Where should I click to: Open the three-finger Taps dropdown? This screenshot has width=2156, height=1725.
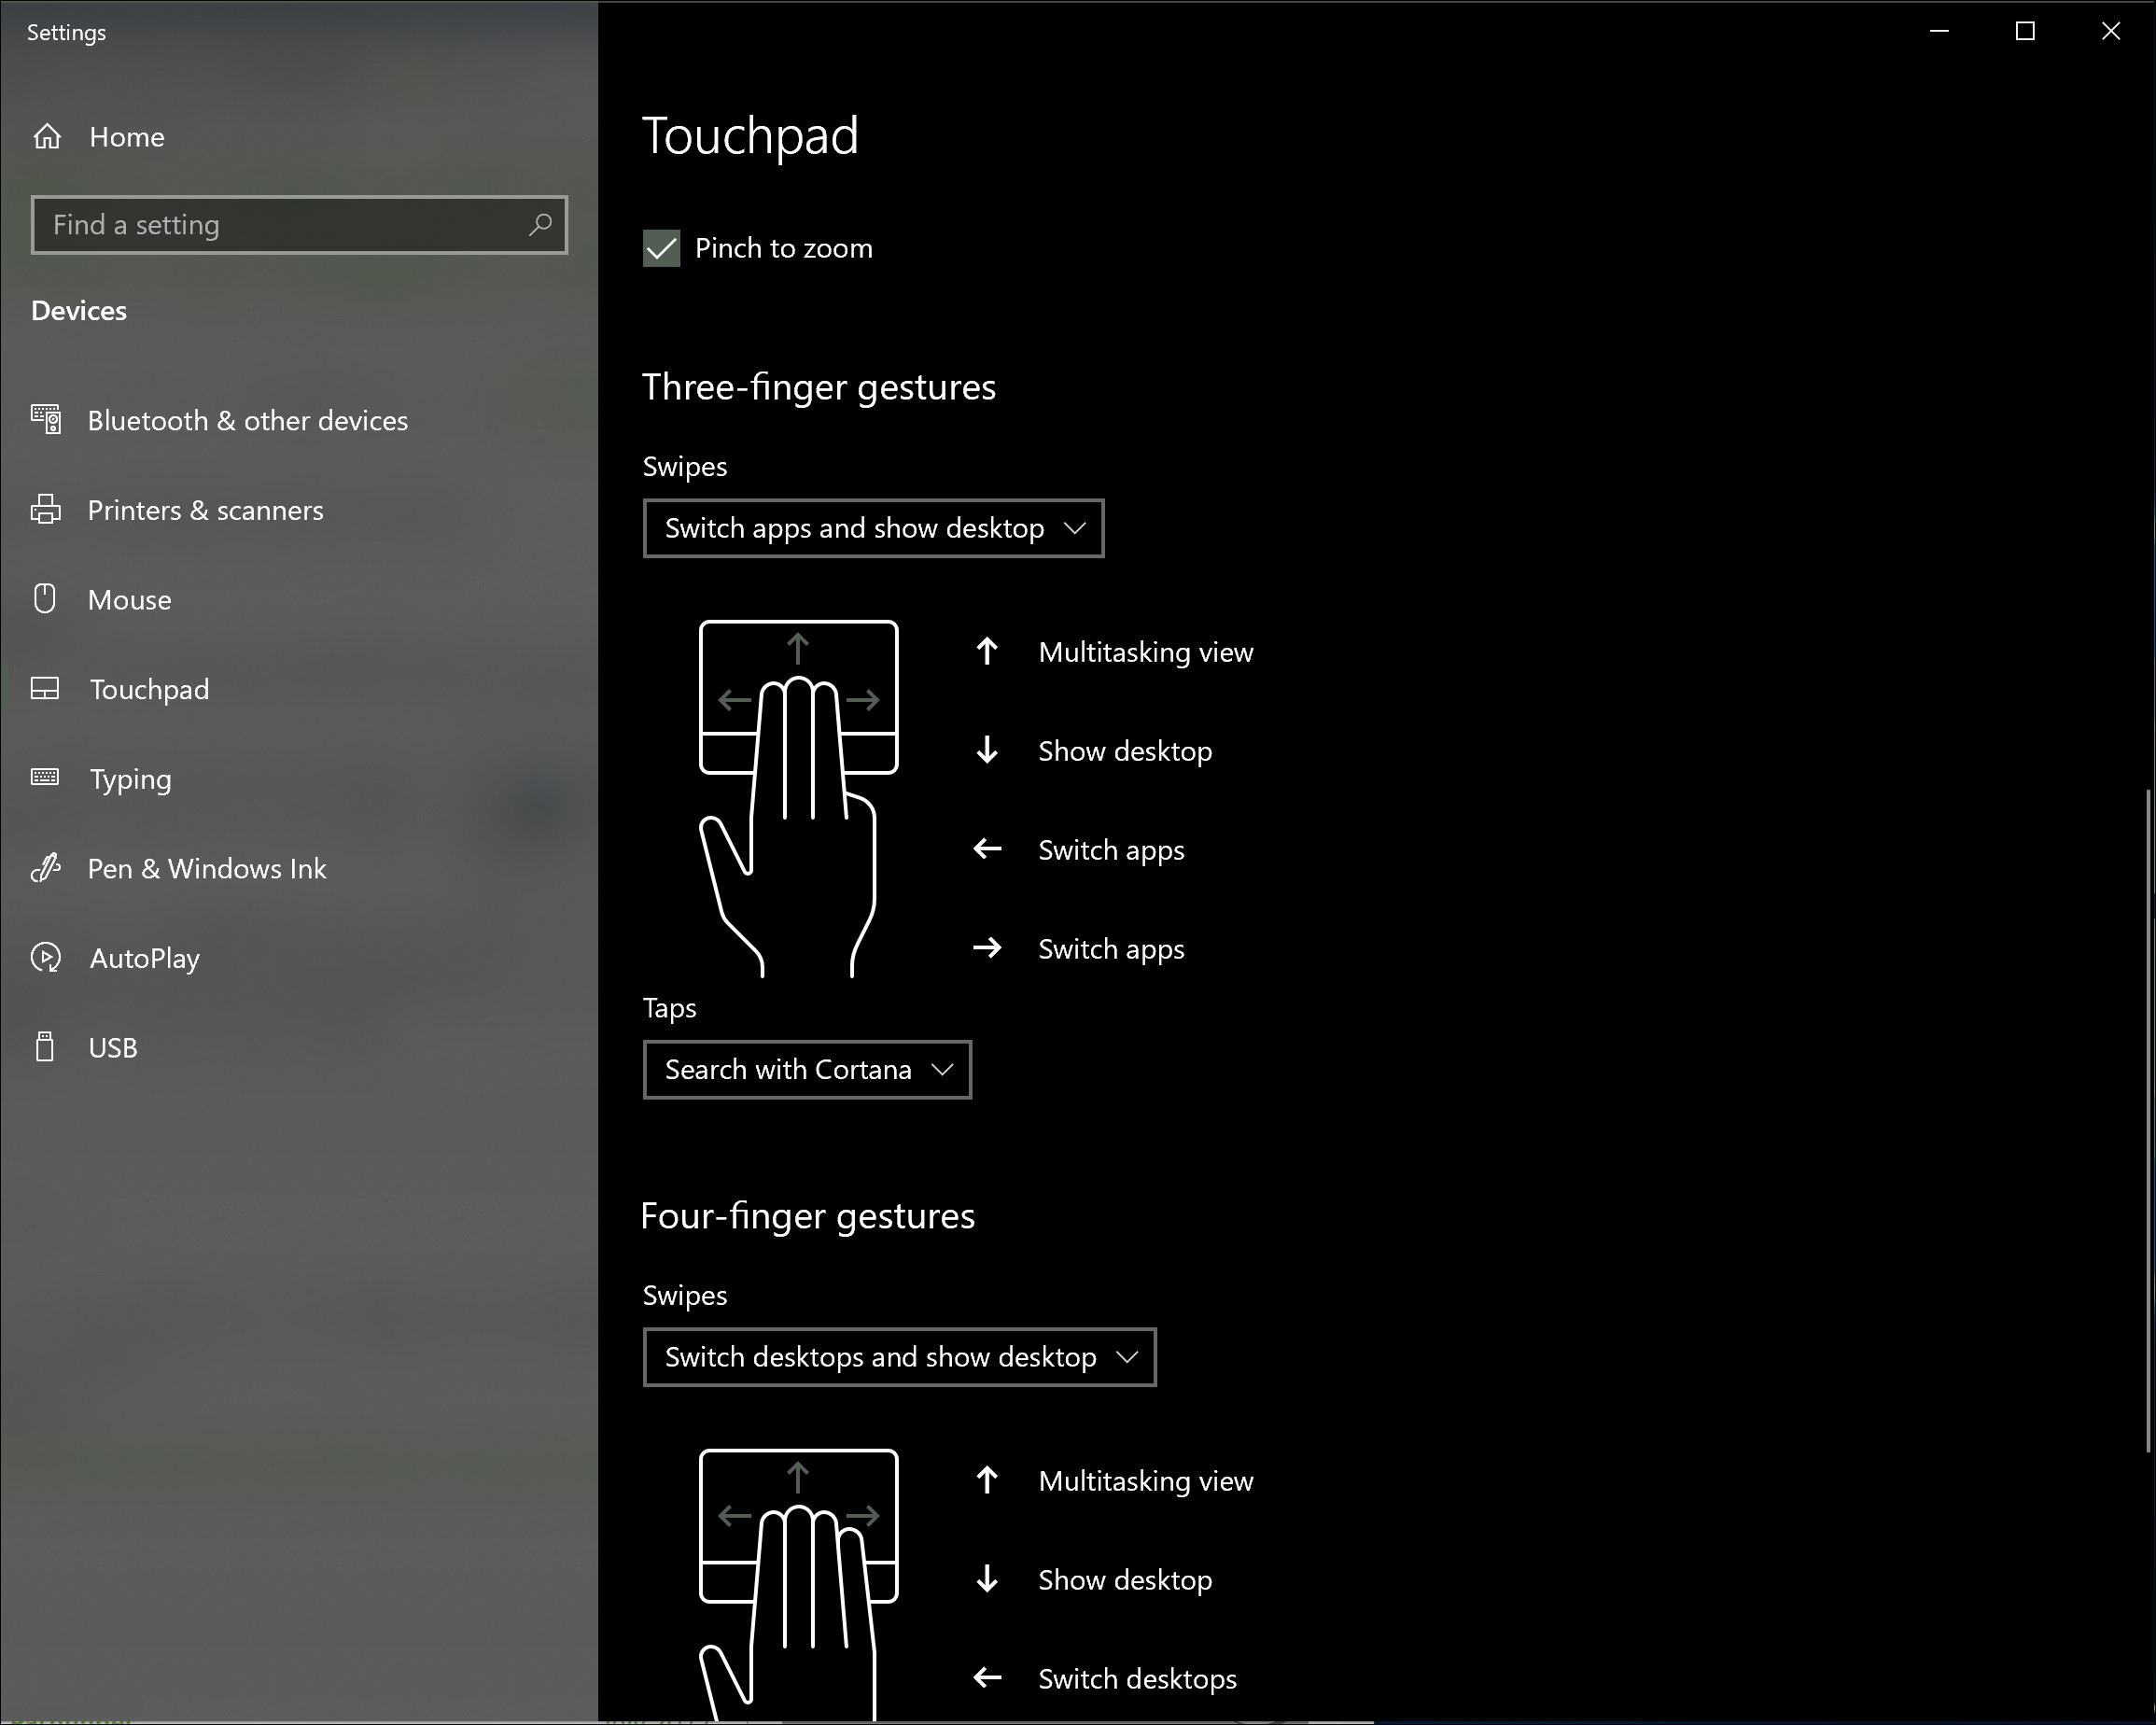coord(806,1069)
